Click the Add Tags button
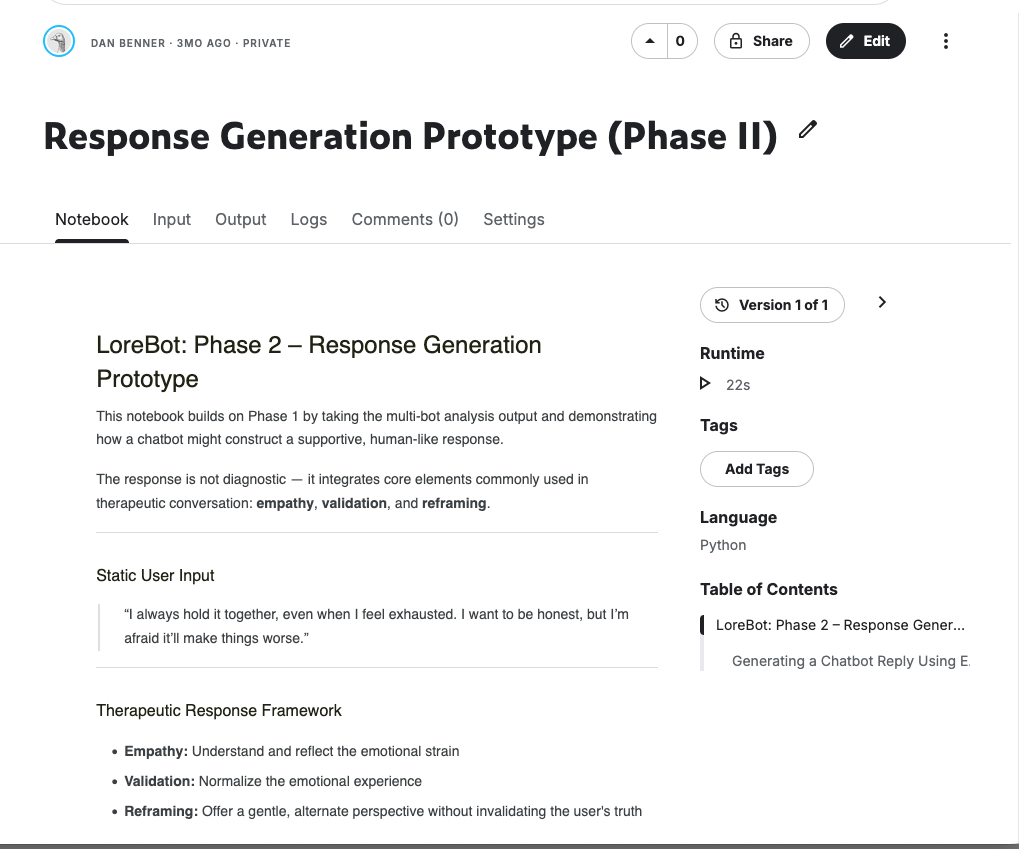 tap(757, 469)
